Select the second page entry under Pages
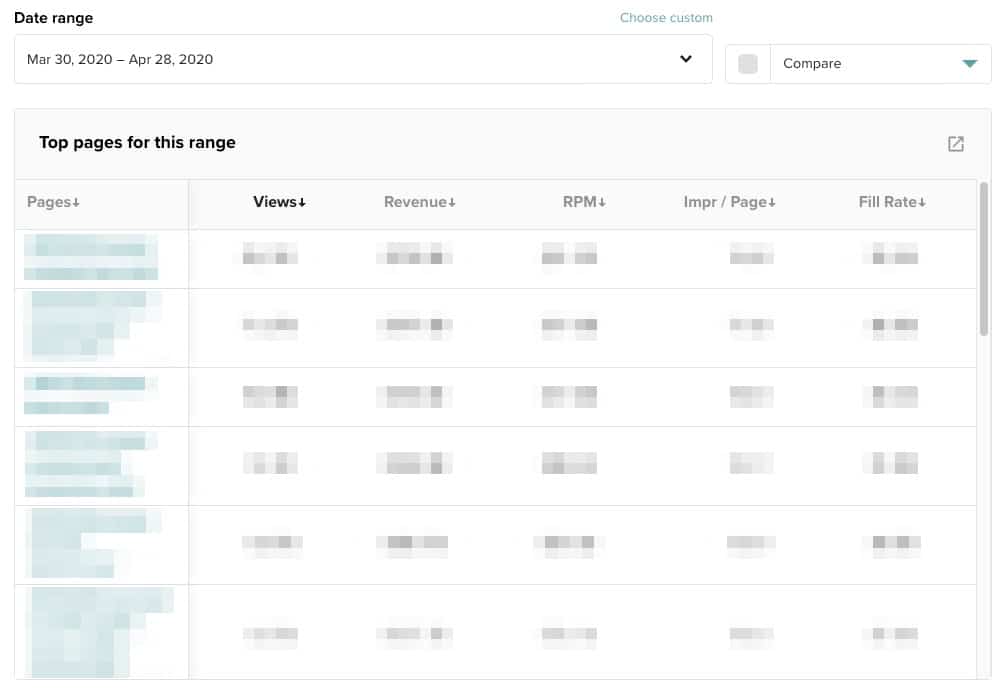Screen dimensions: 1006x694 90,326
